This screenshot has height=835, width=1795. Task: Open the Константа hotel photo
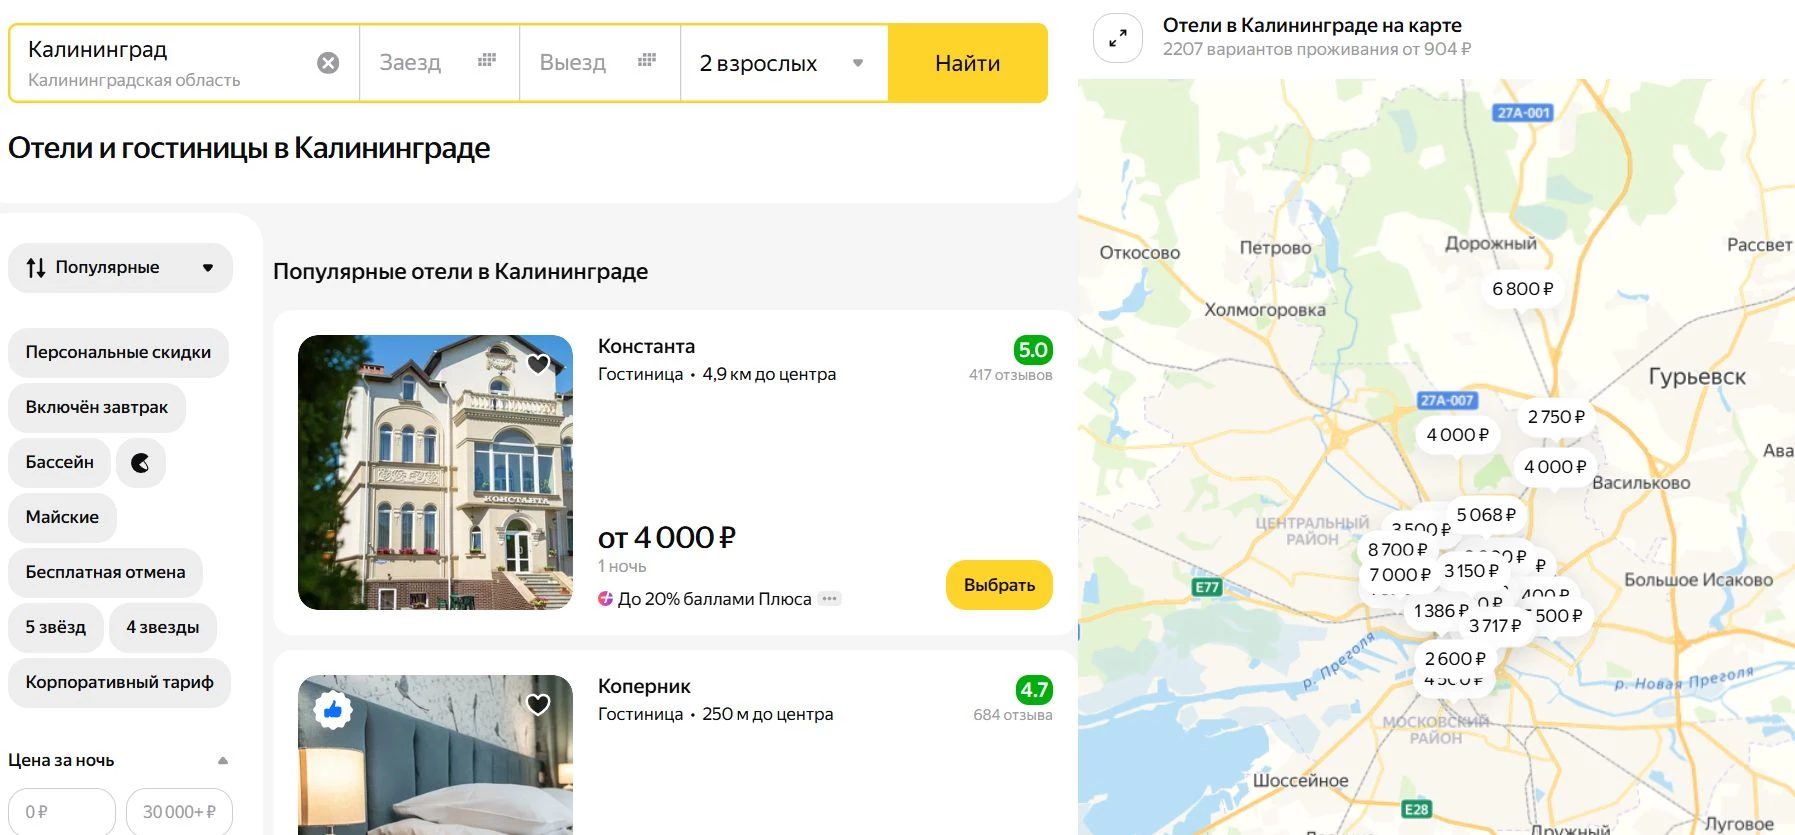tap(435, 472)
